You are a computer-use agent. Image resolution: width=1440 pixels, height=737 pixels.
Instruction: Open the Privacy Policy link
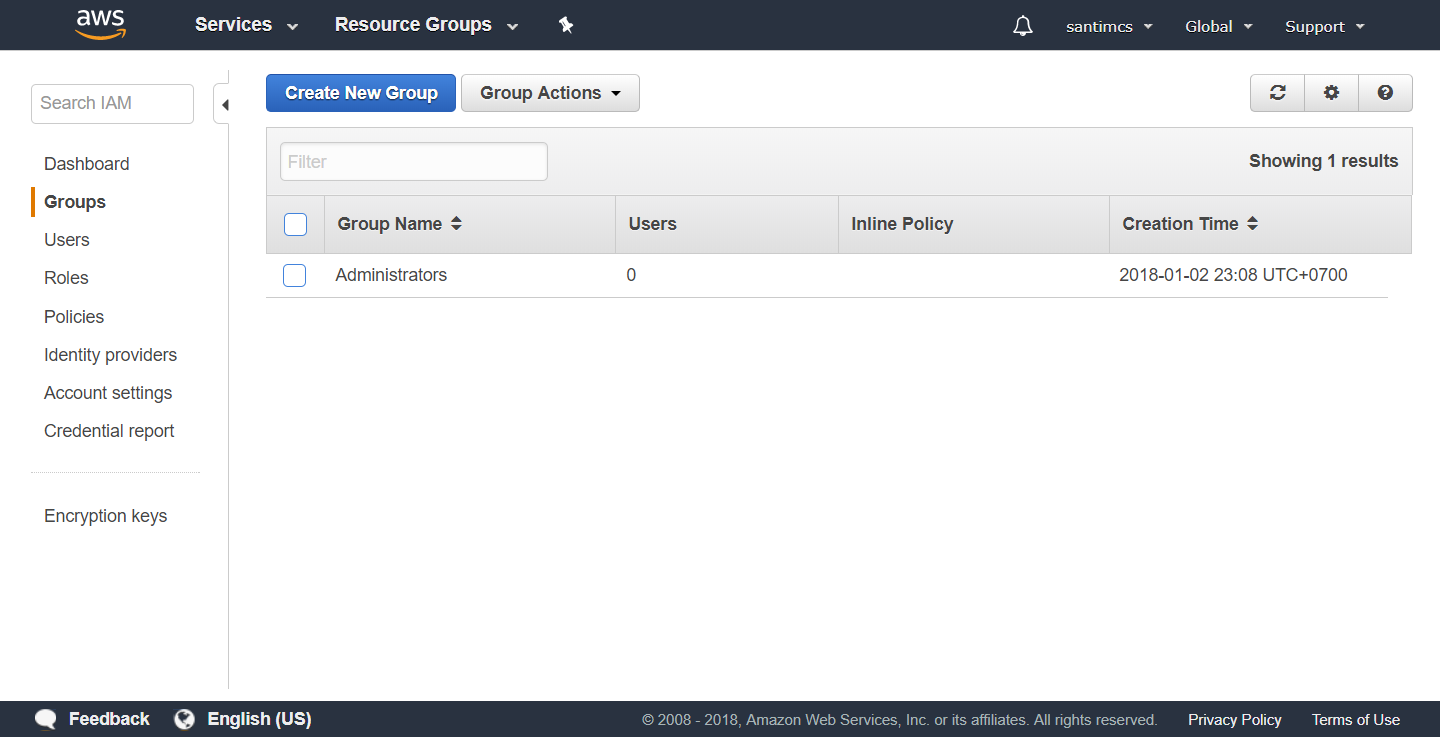click(x=1234, y=720)
